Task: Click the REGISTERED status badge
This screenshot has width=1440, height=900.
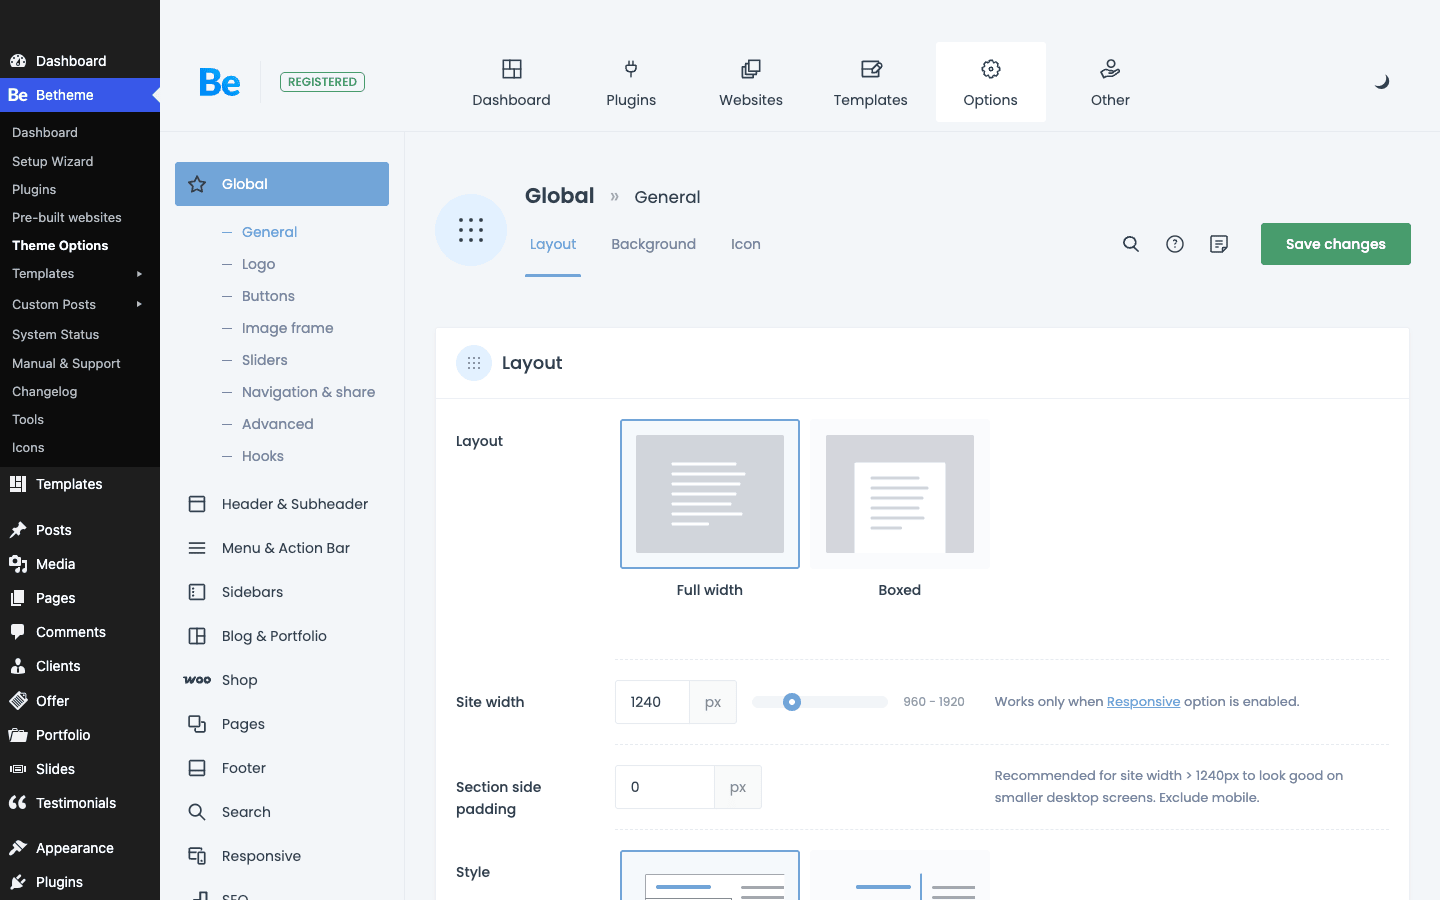Action: pos(322,82)
